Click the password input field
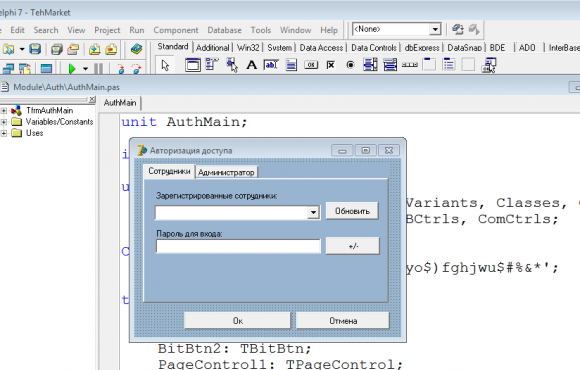Image resolution: width=580 pixels, height=370 pixels. pyautogui.click(x=238, y=246)
